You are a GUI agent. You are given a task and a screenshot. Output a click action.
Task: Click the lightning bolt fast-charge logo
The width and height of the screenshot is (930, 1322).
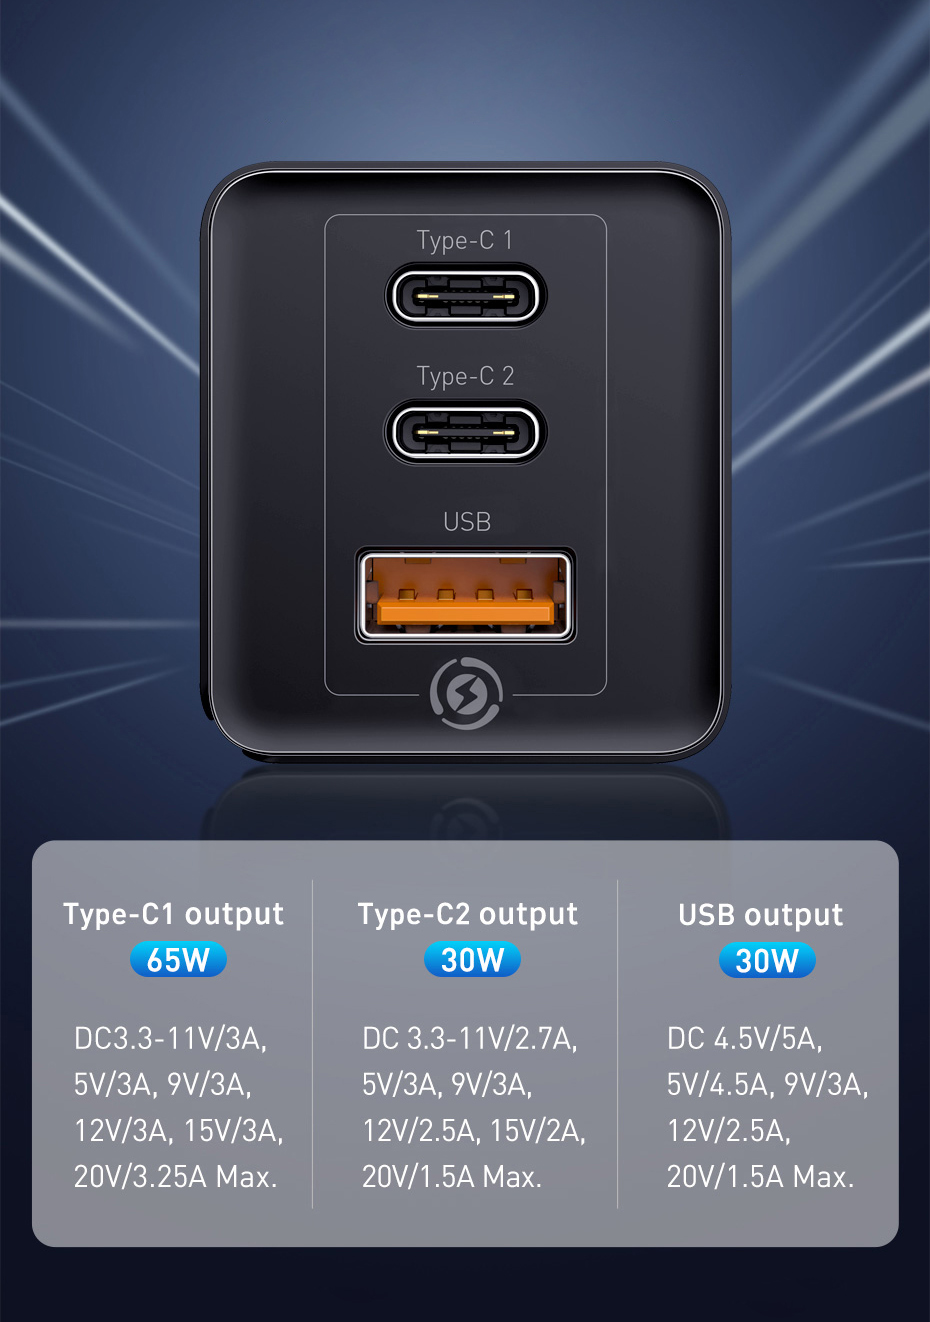point(465,693)
